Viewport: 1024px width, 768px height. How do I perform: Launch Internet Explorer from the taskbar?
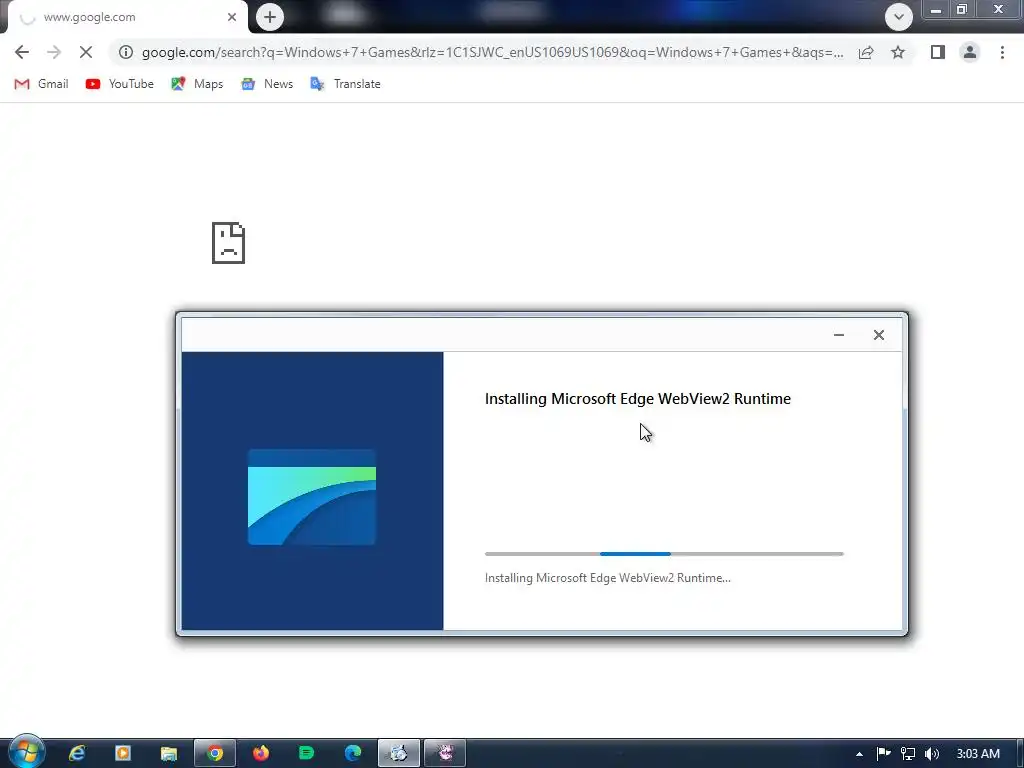(77, 754)
